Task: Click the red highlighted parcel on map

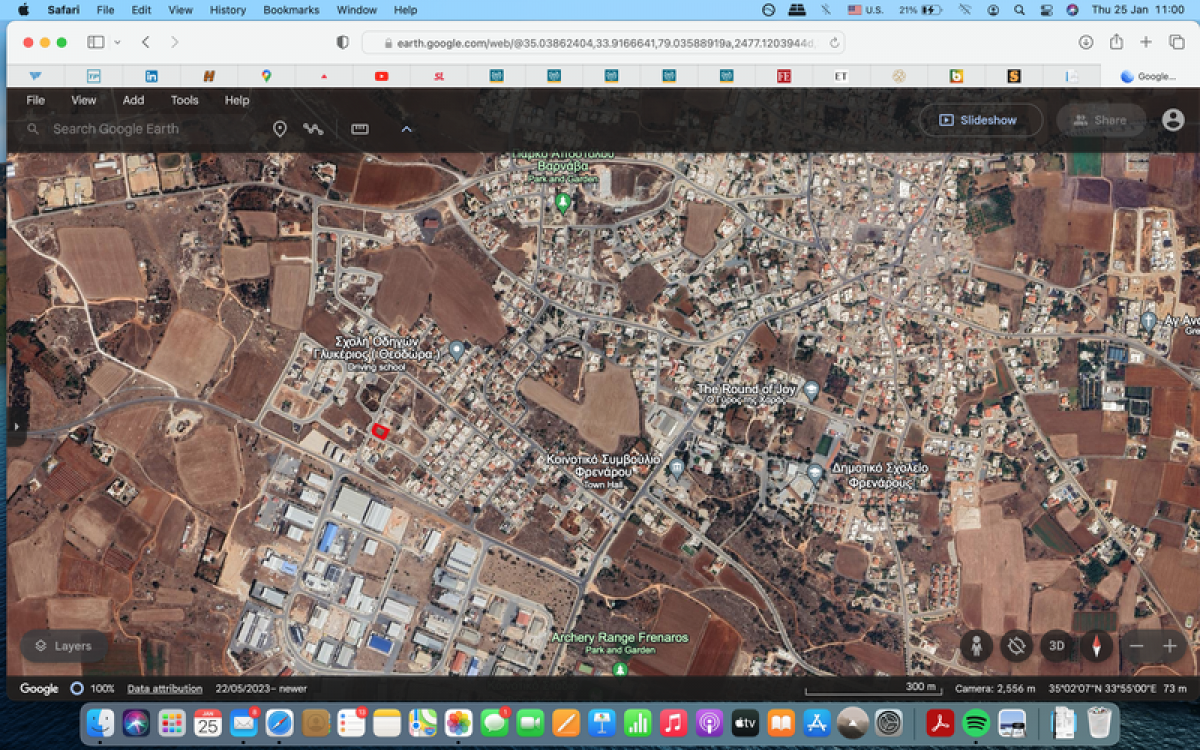Action: pos(380,431)
